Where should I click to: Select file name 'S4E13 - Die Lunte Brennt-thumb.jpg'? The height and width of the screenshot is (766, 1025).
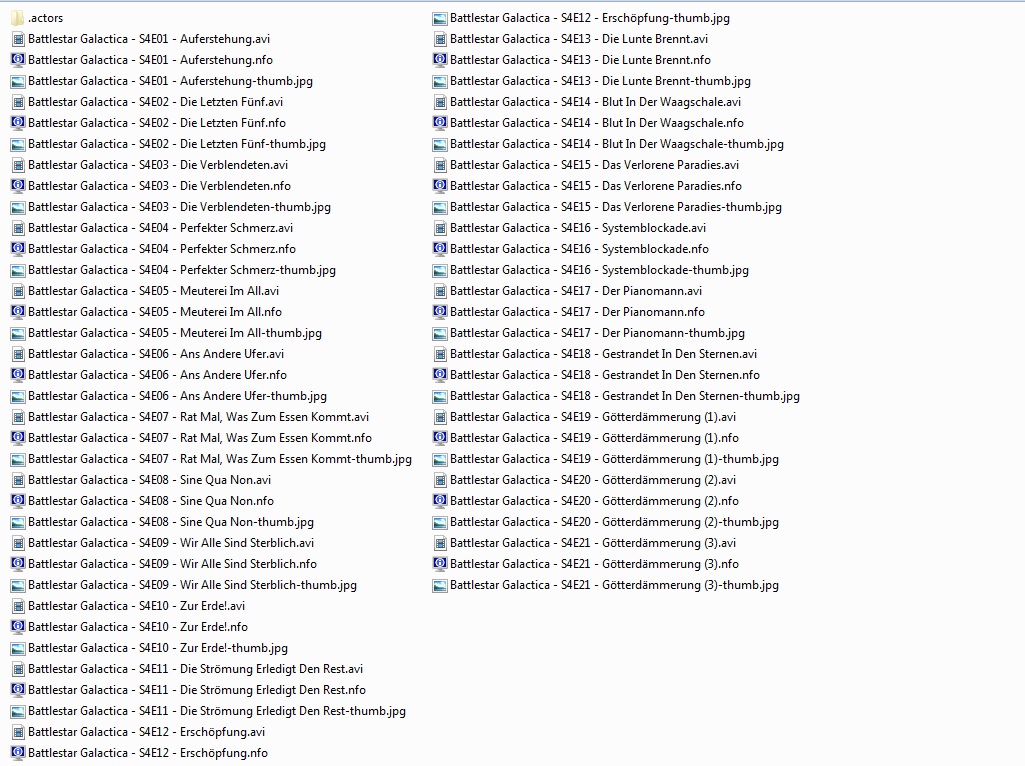[600, 81]
